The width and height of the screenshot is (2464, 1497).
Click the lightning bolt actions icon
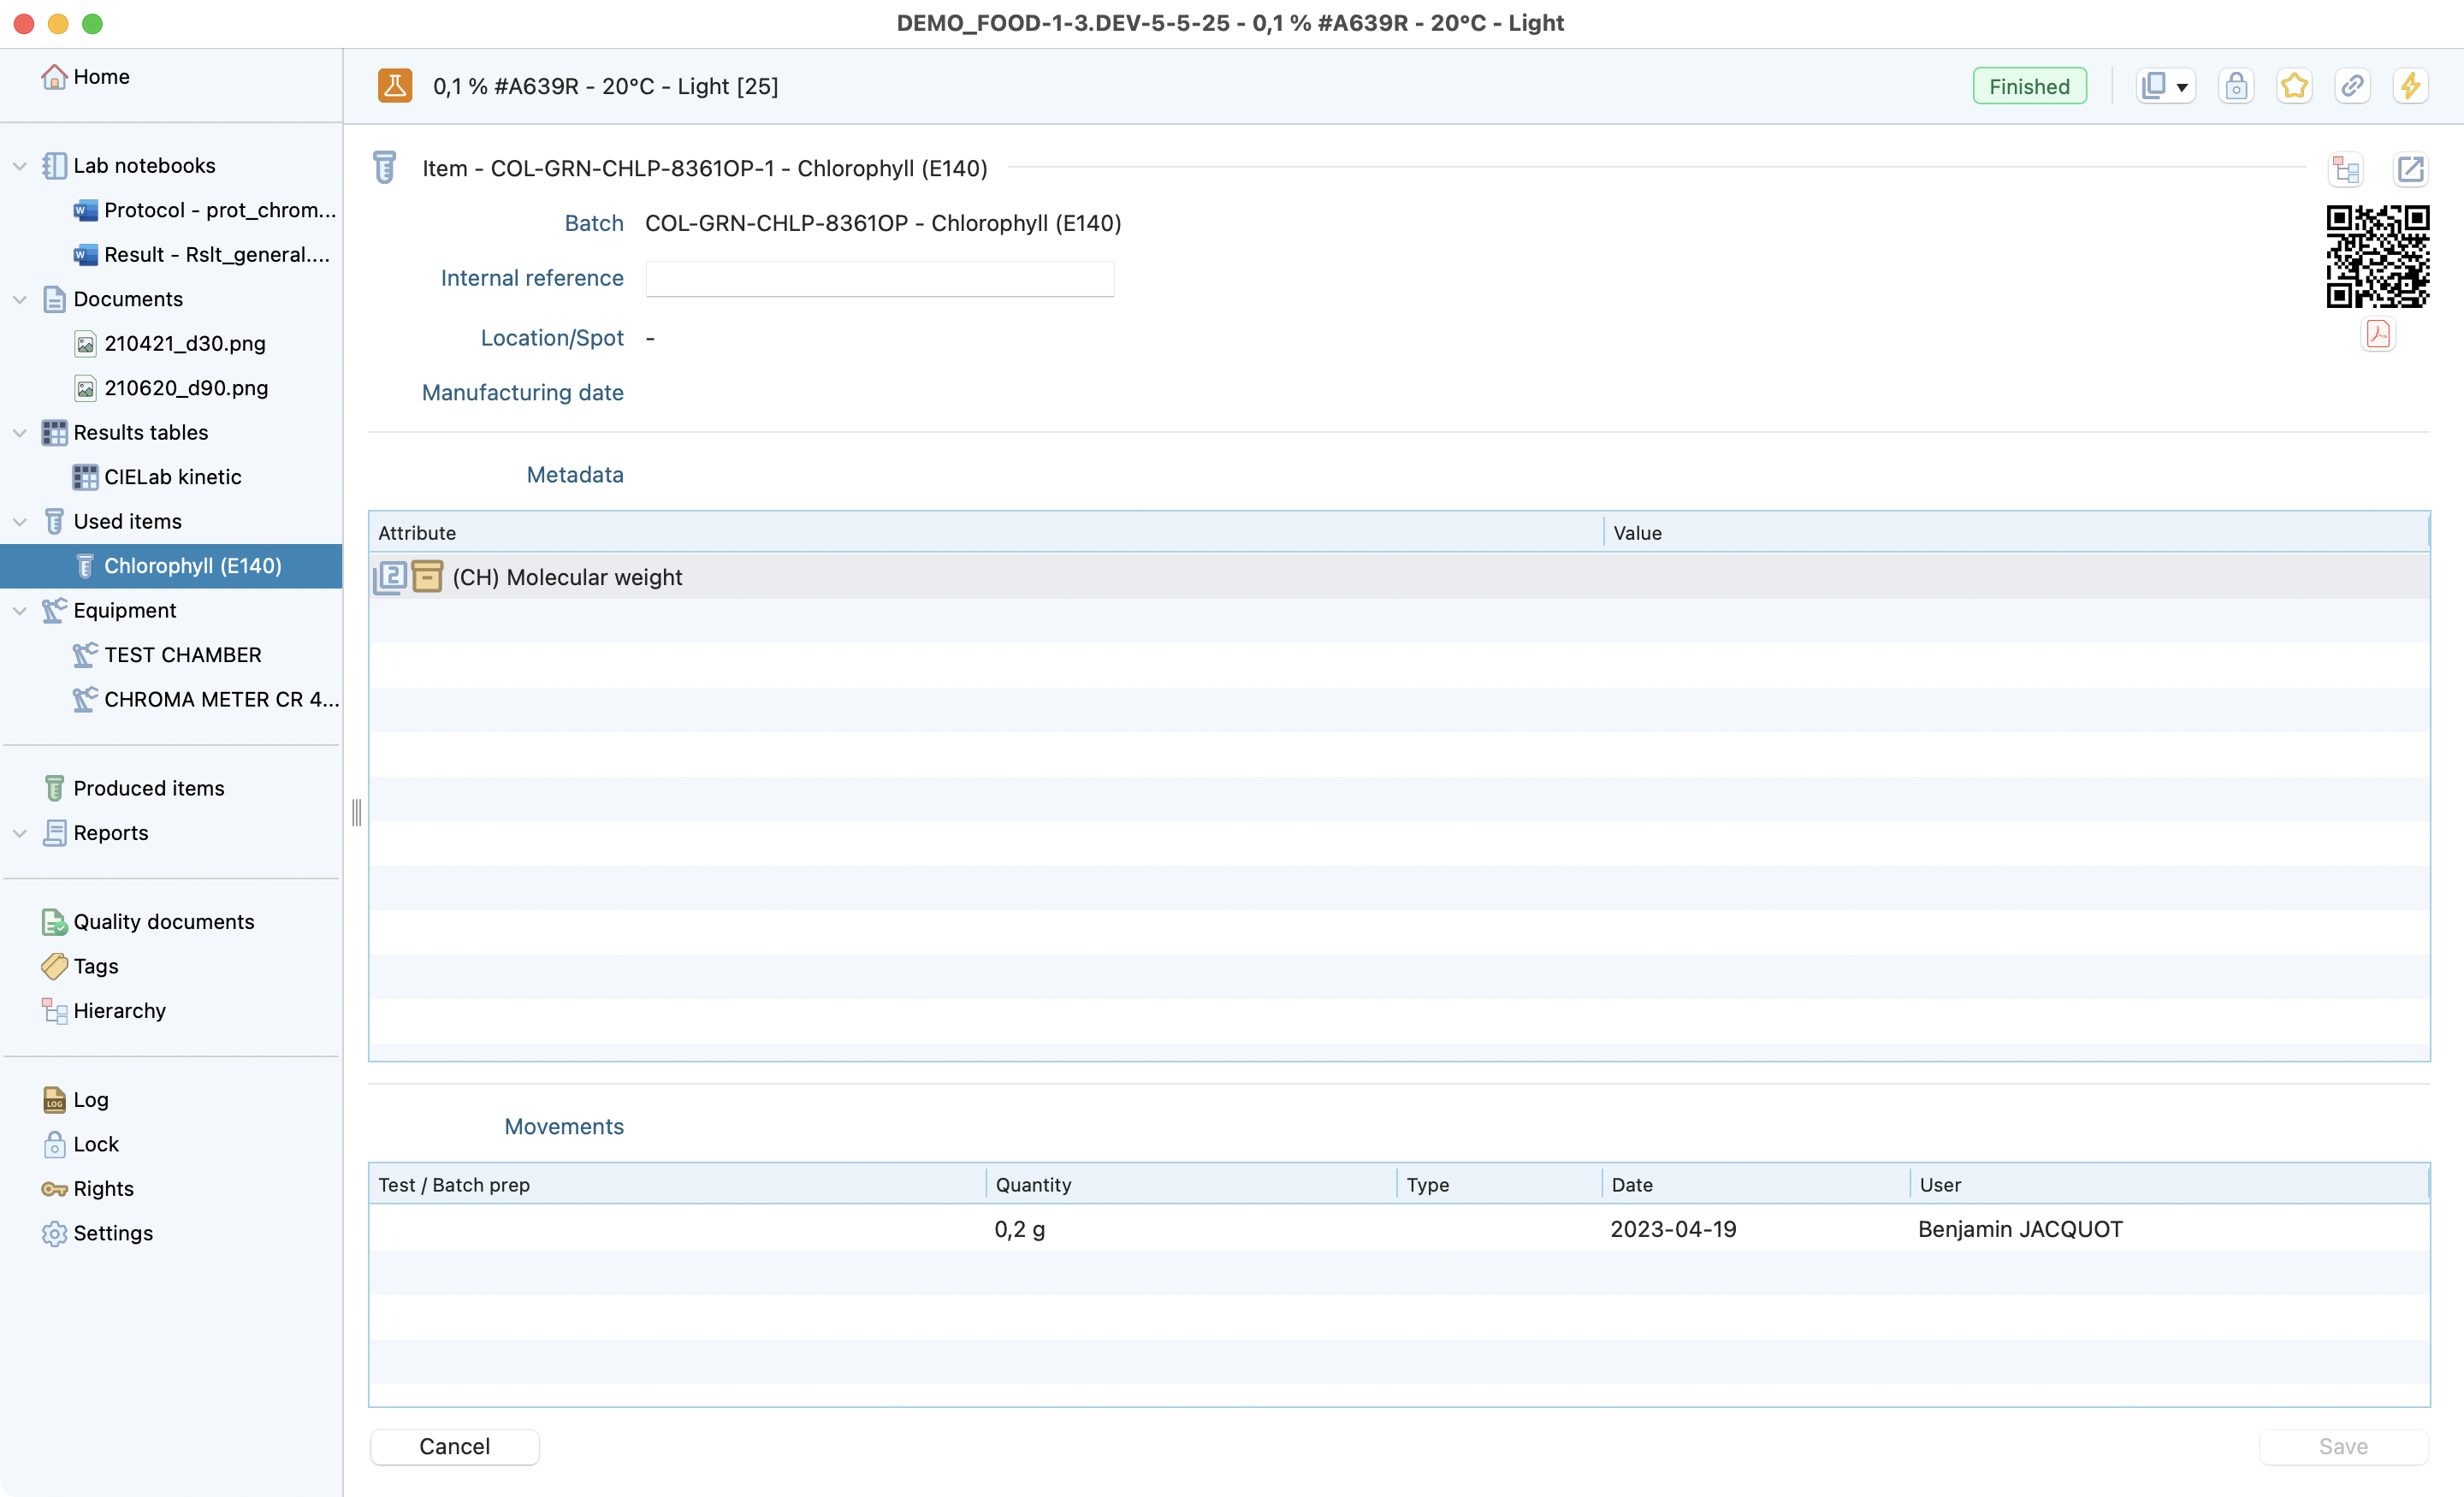click(2410, 86)
